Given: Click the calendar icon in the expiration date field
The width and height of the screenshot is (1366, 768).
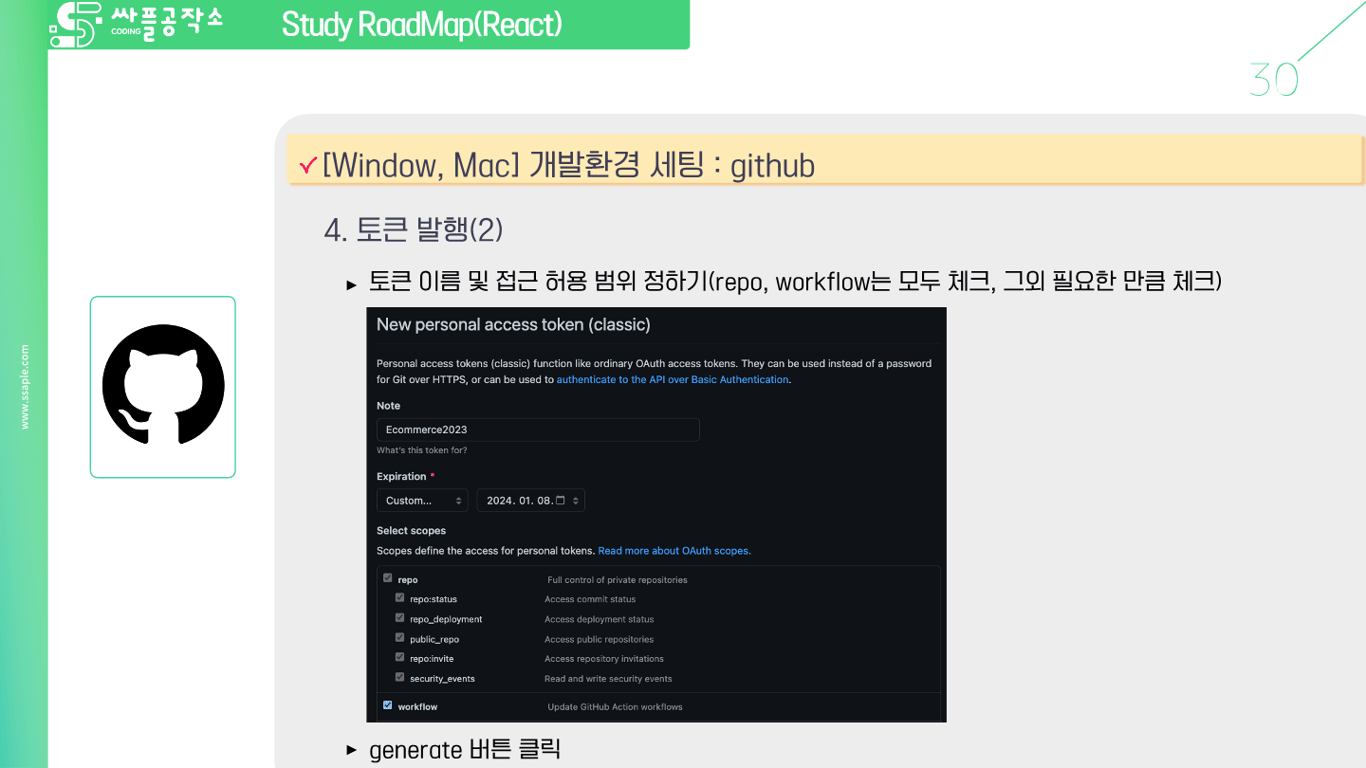Looking at the screenshot, I should point(558,500).
